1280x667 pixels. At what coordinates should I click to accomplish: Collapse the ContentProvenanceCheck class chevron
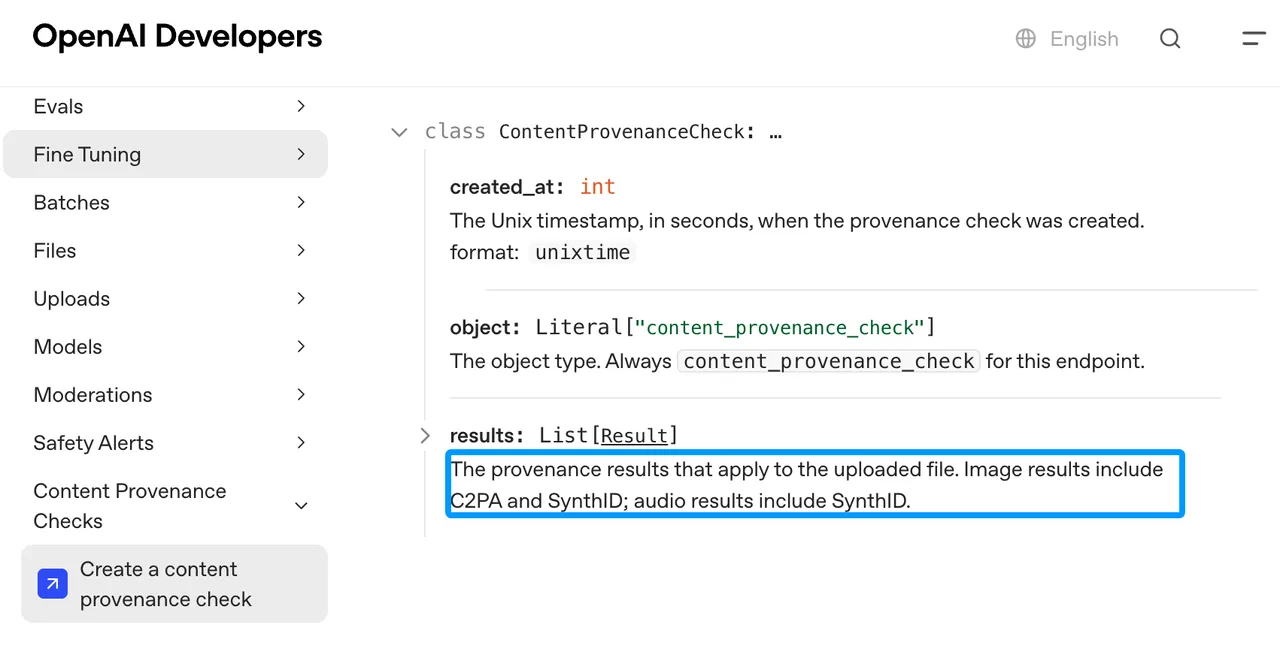(x=399, y=132)
